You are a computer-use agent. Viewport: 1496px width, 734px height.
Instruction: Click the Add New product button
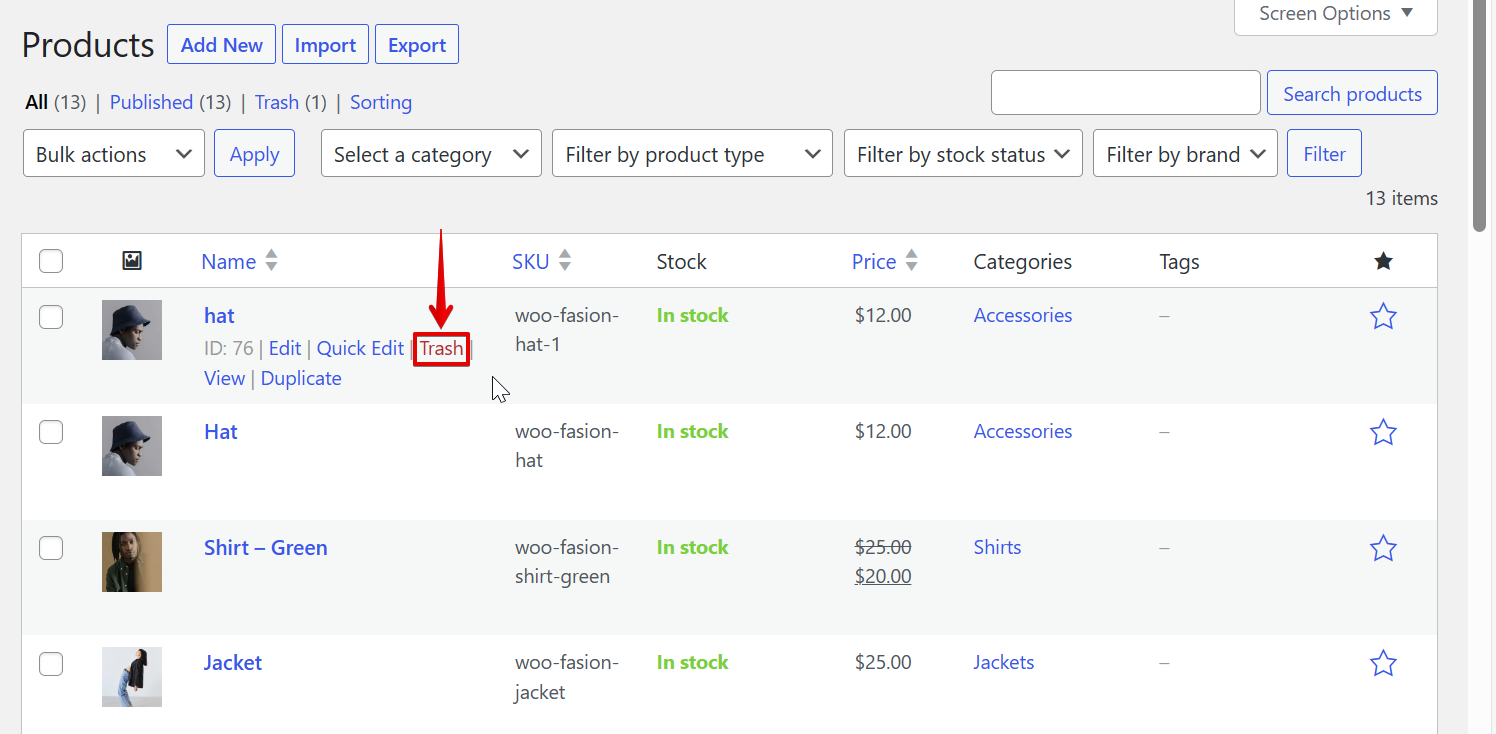[221, 45]
